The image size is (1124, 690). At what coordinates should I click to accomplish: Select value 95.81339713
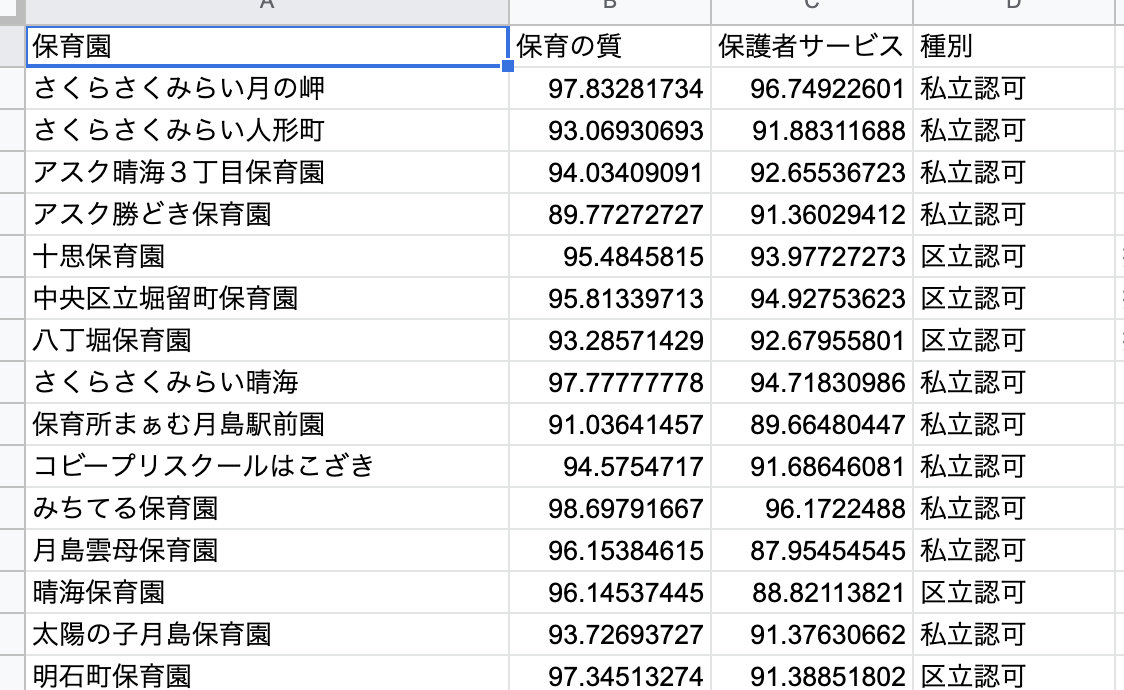coord(610,299)
